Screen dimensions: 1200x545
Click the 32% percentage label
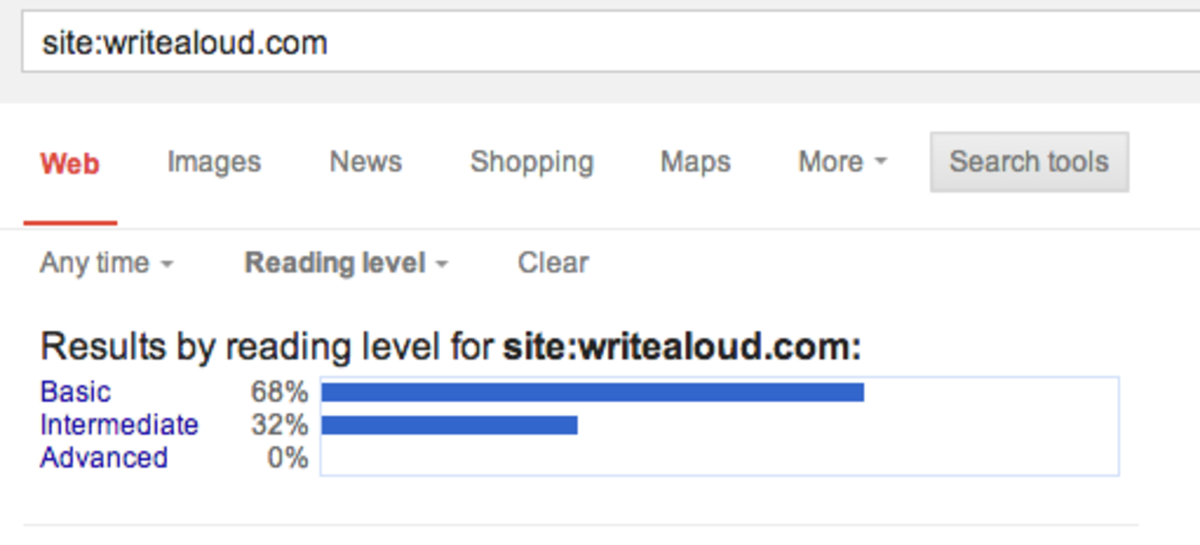(x=279, y=425)
